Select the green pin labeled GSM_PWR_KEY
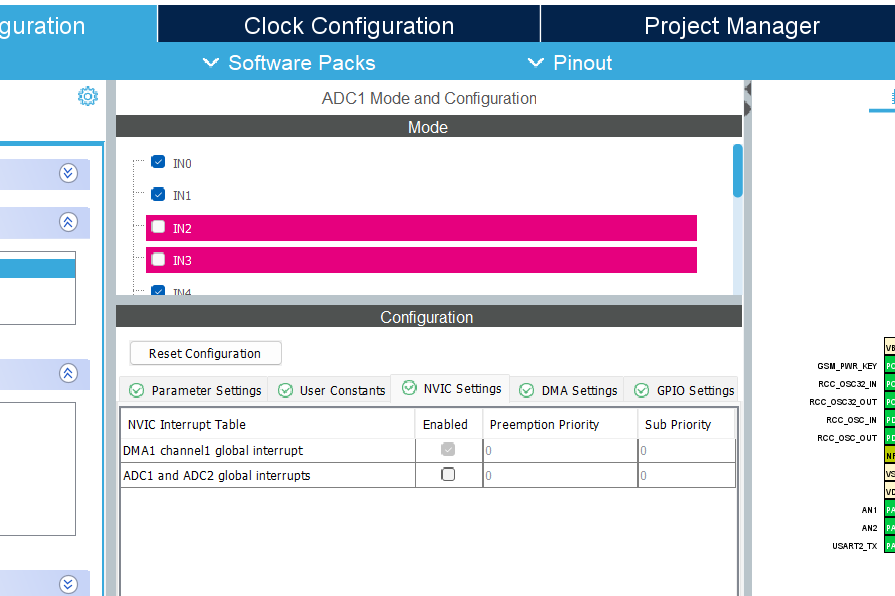The height and width of the screenshot is (596, 895). pyautogui.click(x=889, y=366)
